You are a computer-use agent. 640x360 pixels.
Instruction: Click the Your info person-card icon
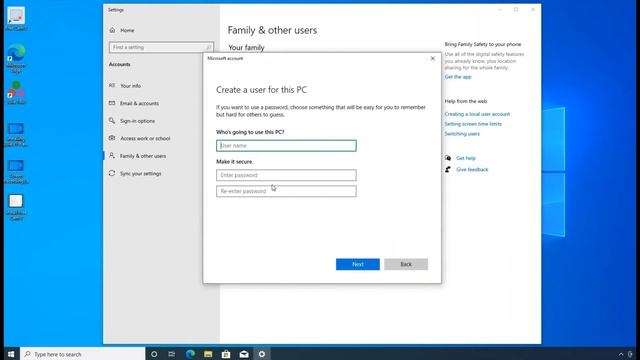tap(112, 85)
